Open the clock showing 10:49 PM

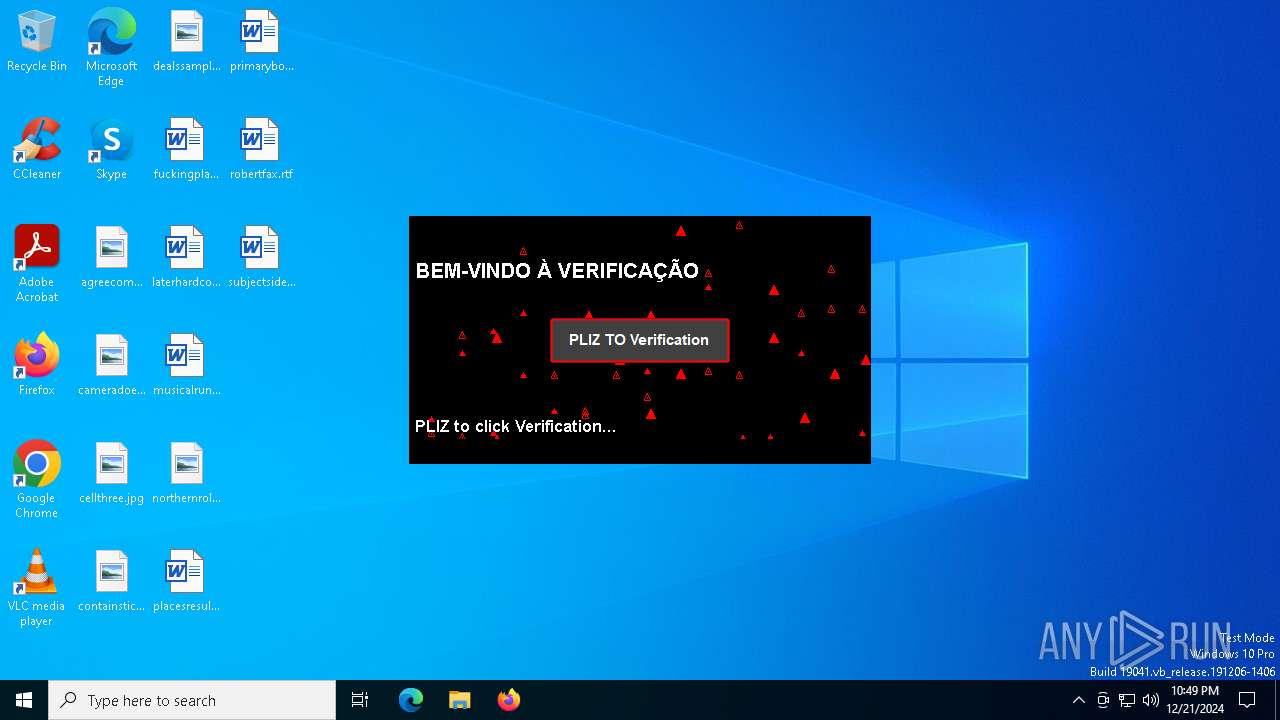pos(1195,700)
